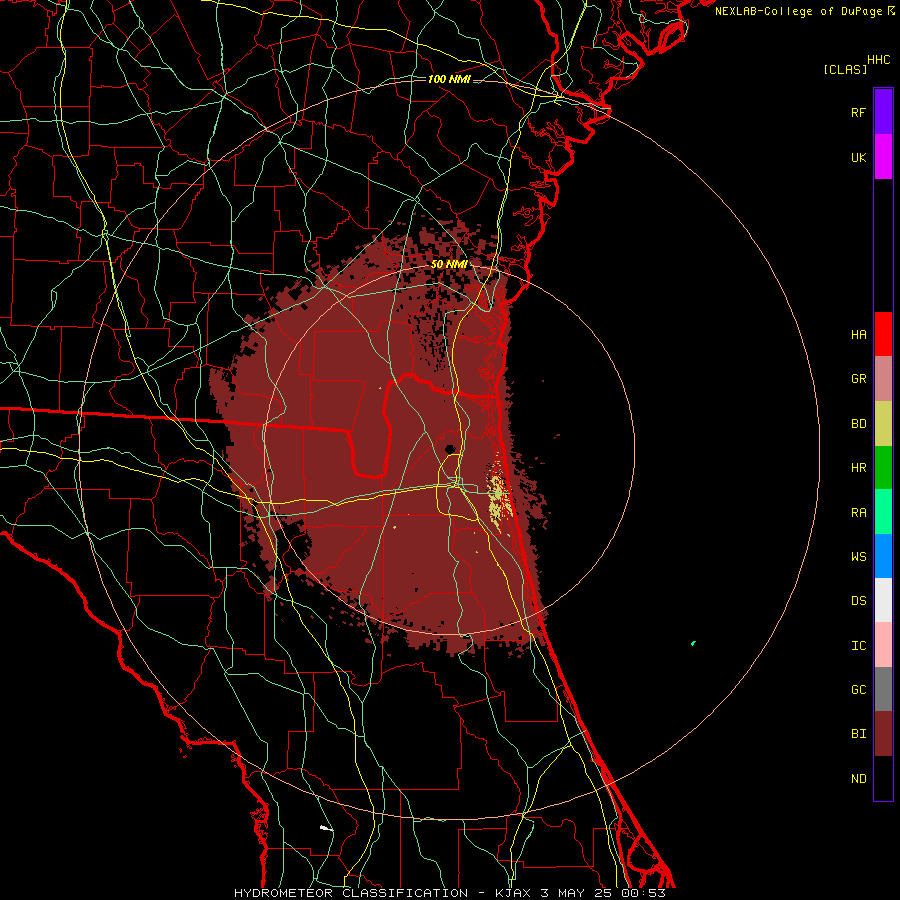Click the BI legend label
The height and width of the screenshot is (900, 900).
click(x=858, y=734)
